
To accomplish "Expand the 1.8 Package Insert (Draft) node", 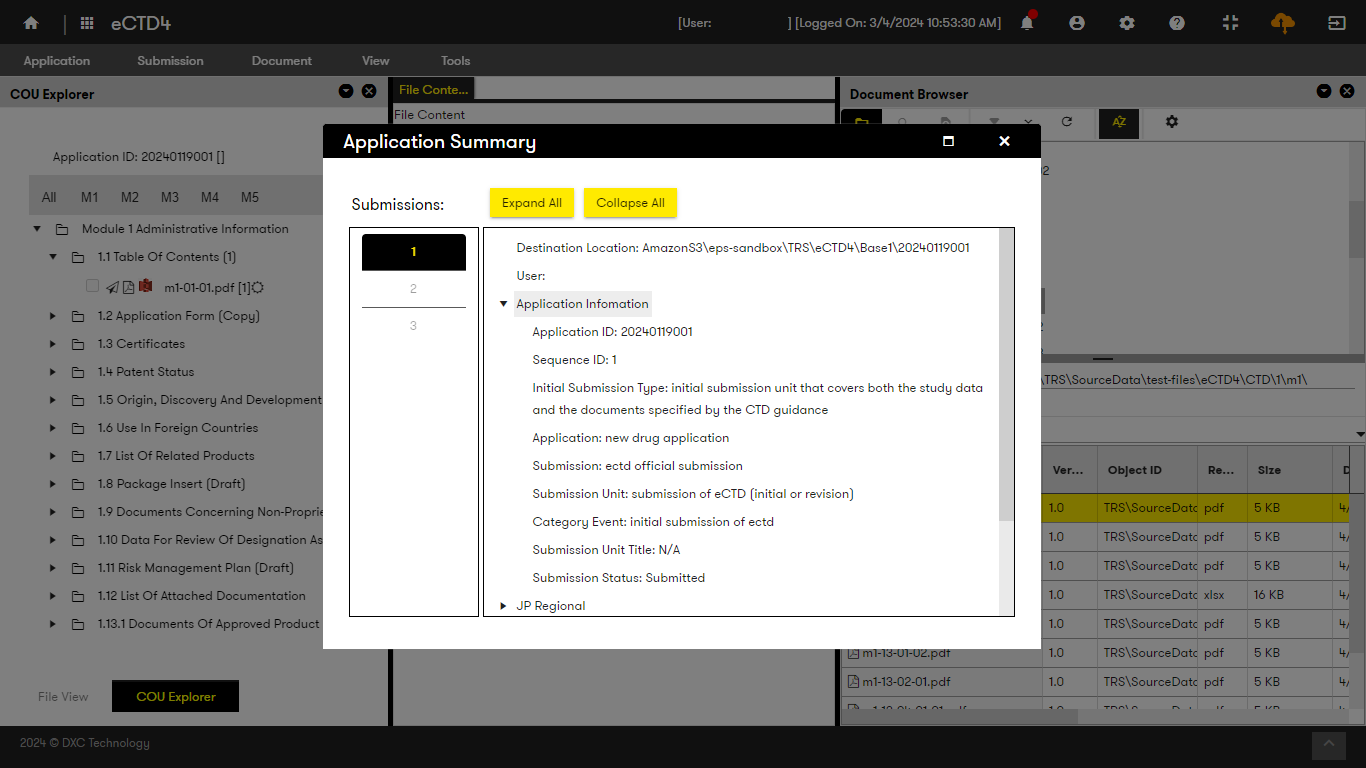I will pos(53,484).
